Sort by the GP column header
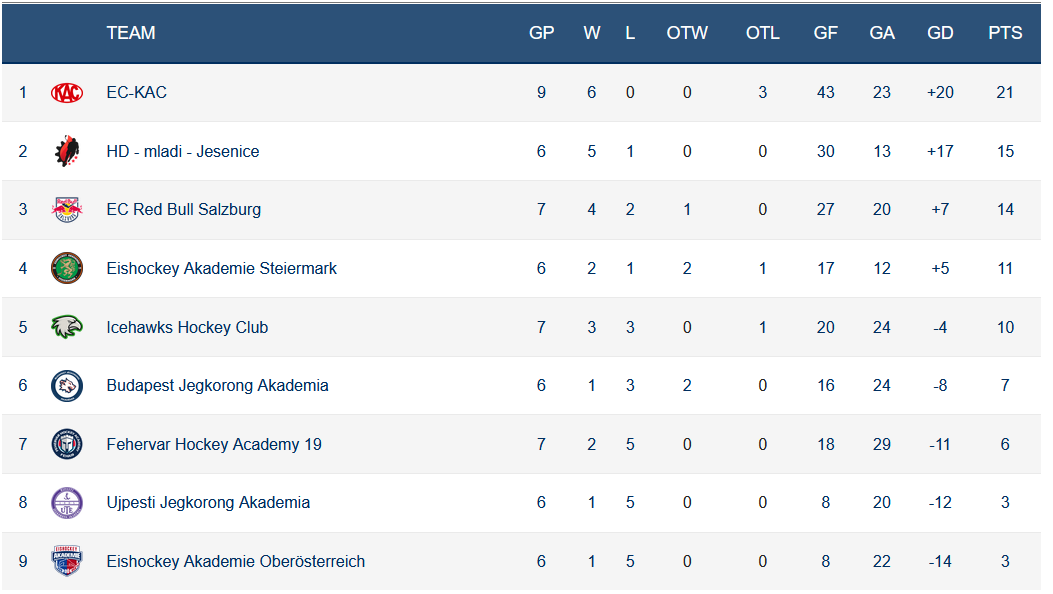This screenshot has width=1053, height=594. (x=541, y=33)
